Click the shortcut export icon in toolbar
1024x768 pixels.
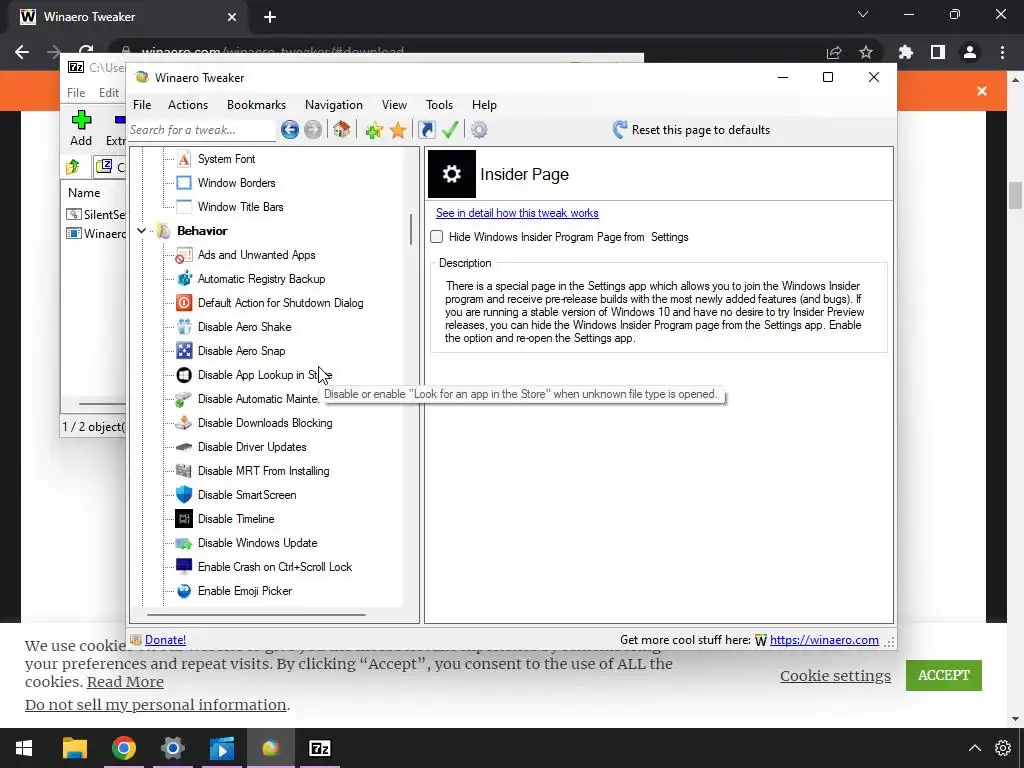coord(426,130)
